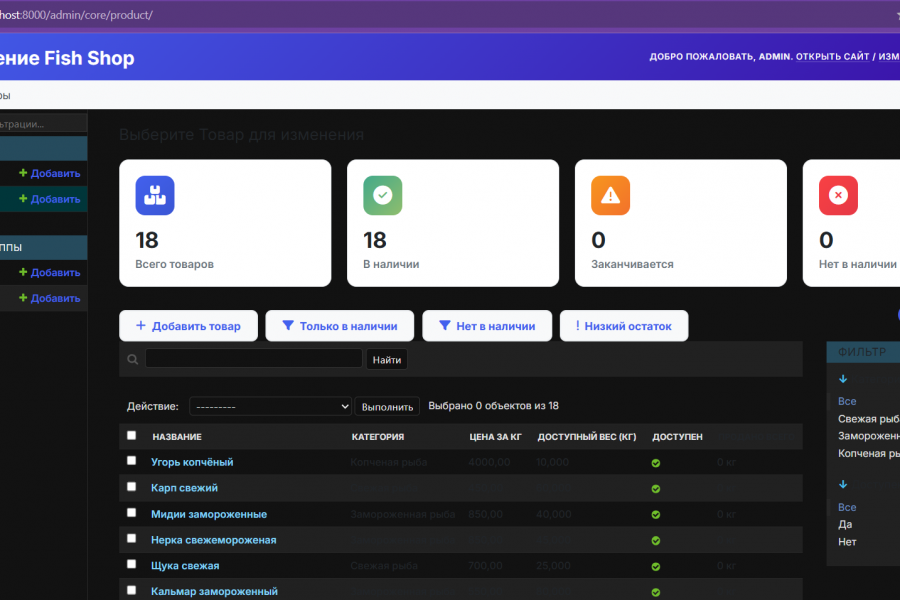Viewport: 900px width, 600px height.
Task: Click the Всего товаров stat card
Action: coord(225,223)
